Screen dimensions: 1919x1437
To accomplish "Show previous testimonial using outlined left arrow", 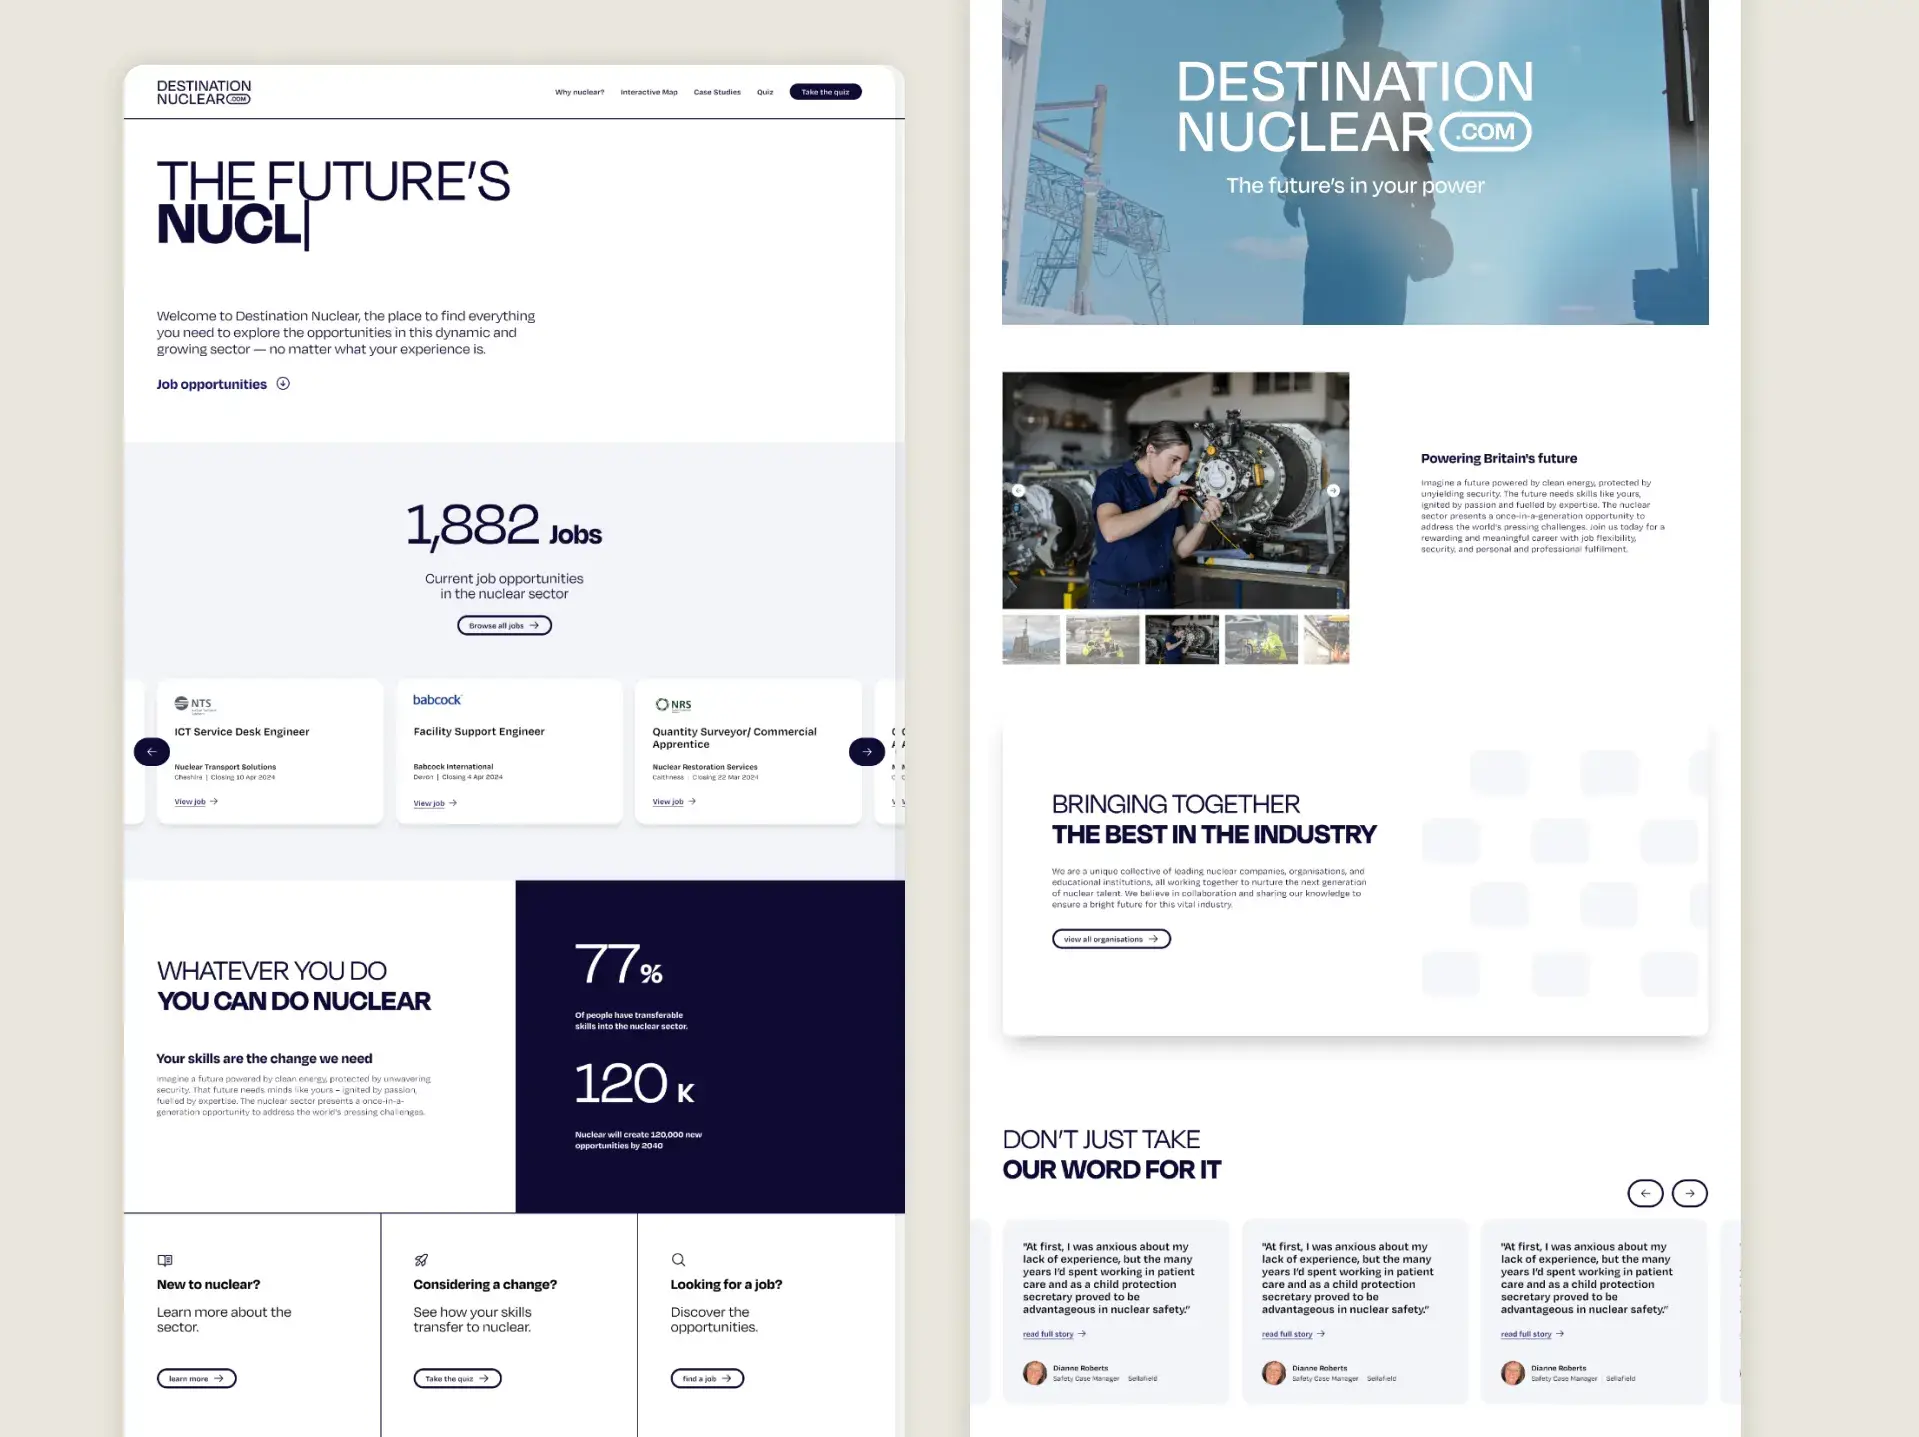I will [x=1645, y=1193].
